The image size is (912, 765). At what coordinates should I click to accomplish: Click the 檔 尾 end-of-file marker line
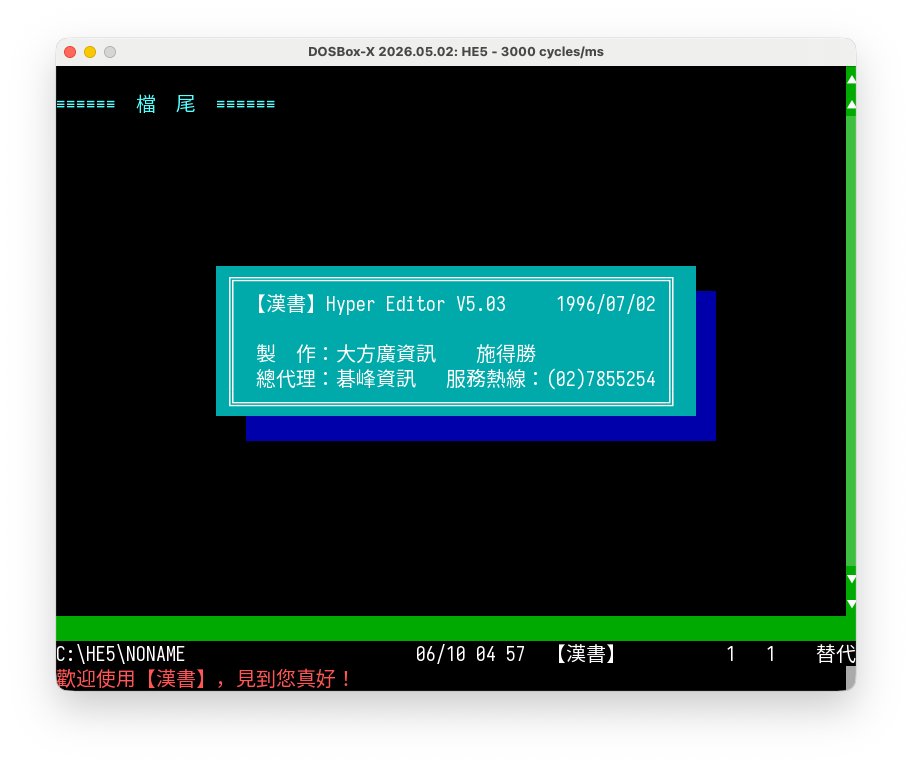166,104
